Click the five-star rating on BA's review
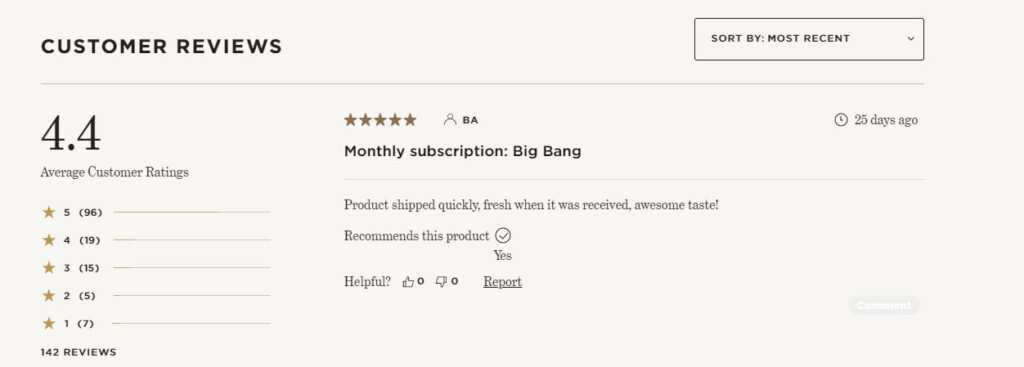1024x367 pixels. click(x=380, y=120)
